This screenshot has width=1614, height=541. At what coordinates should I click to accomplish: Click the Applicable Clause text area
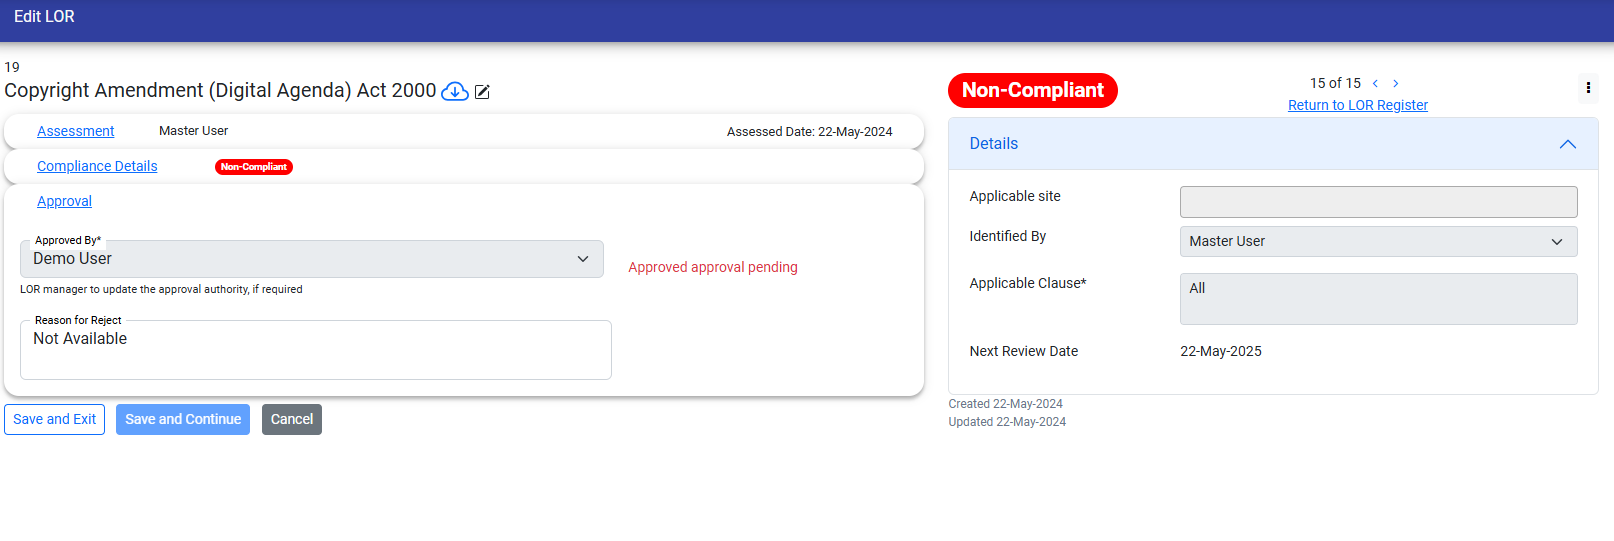1378,299
